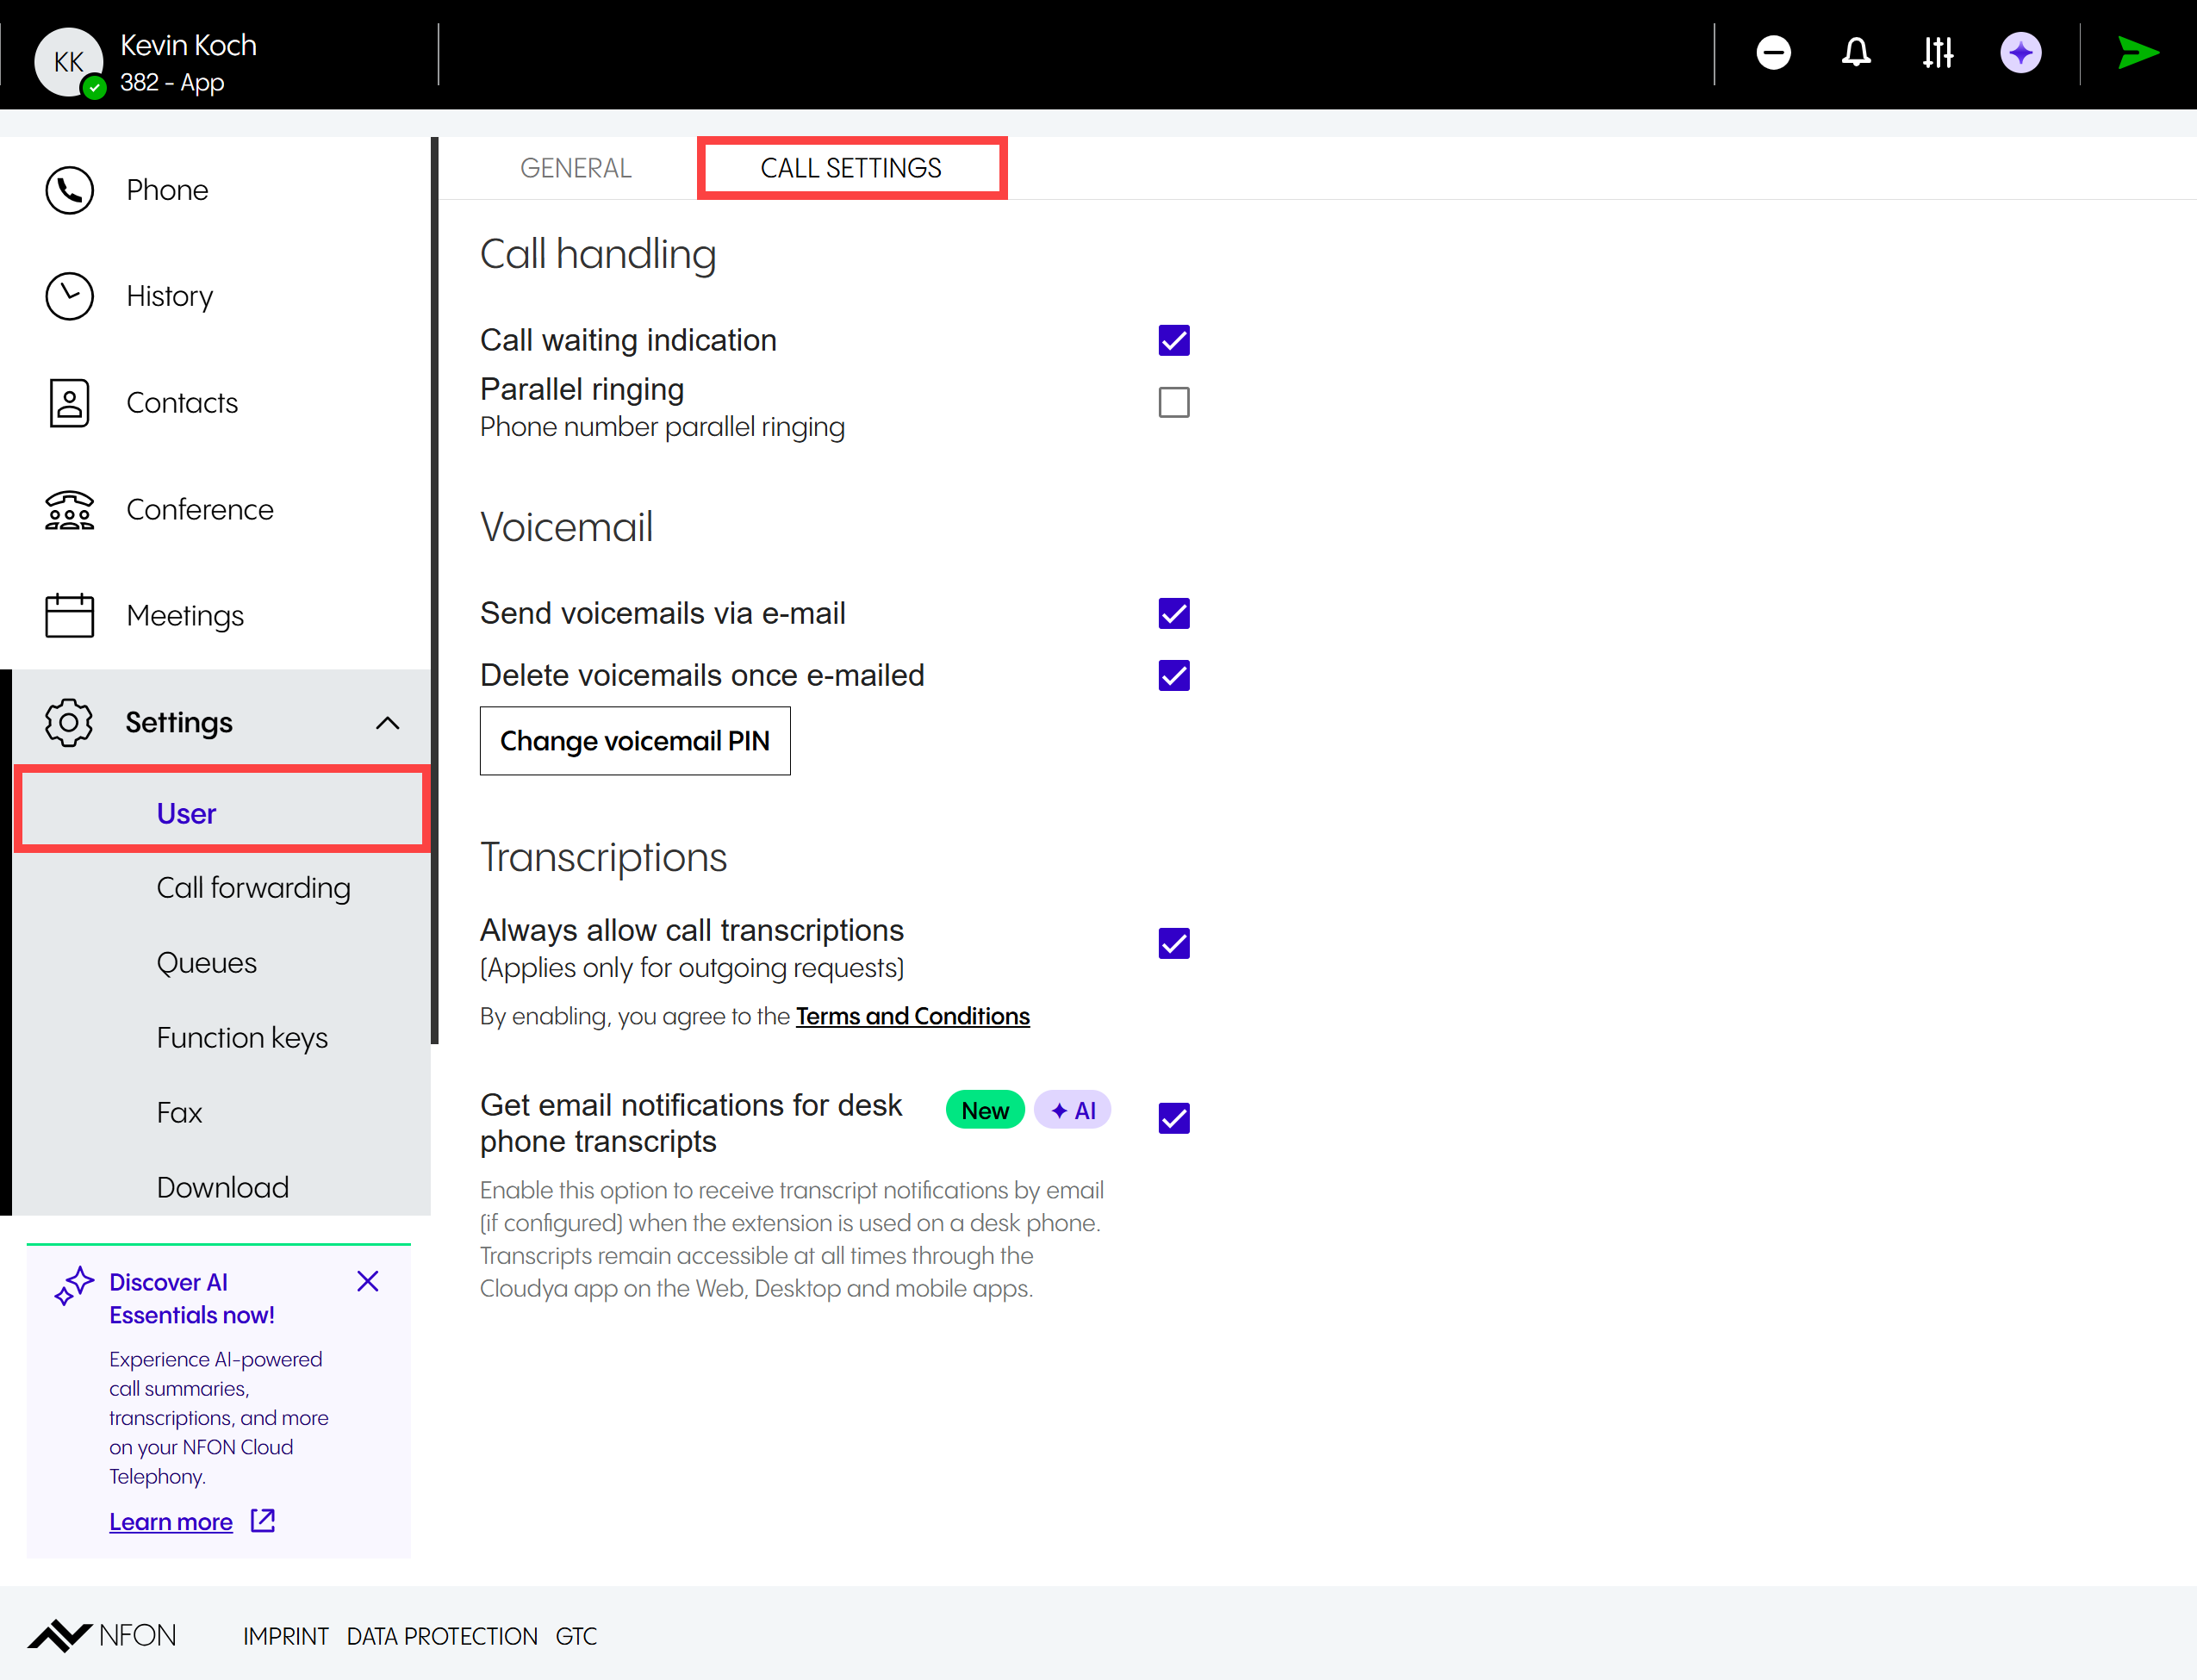This screenshot has height=1680, width=2197.
Task: Click the KK user avatar
Action: click(x=69, y=62)
